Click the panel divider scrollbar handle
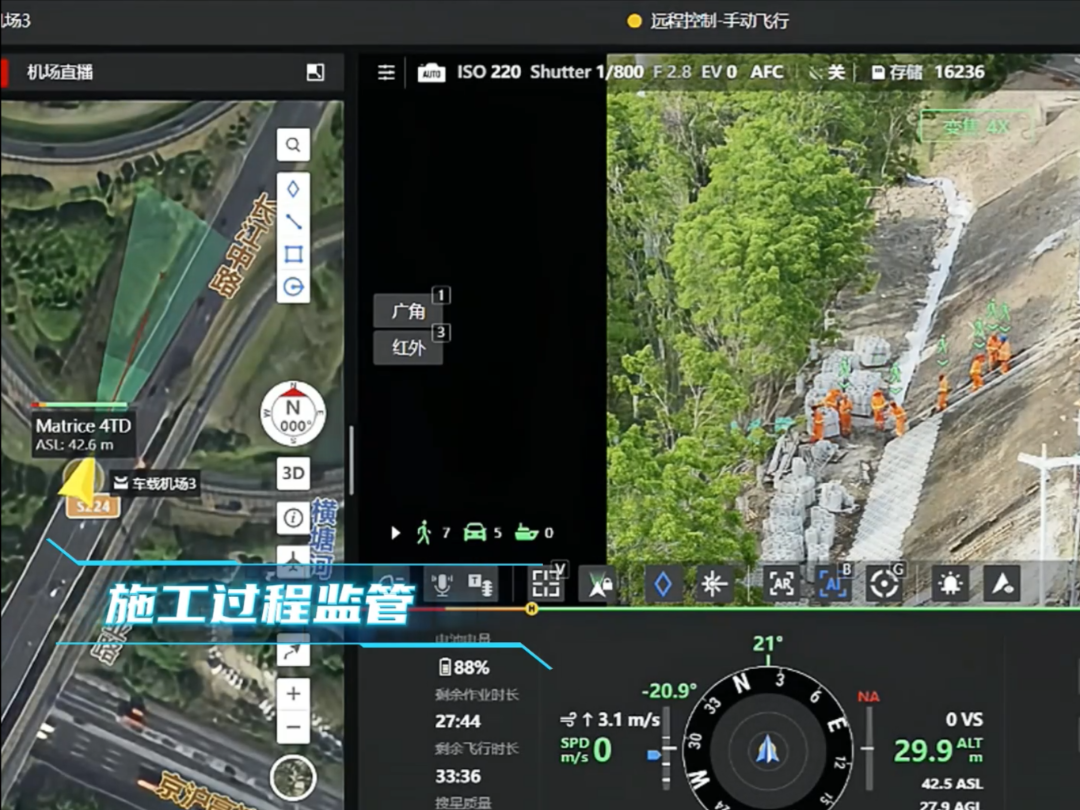1080x810 pixels. click(x=351, y=460)
